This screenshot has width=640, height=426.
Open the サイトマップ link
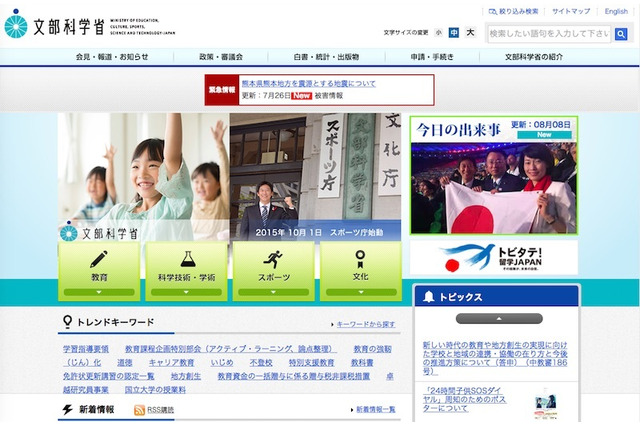[571, 11]
